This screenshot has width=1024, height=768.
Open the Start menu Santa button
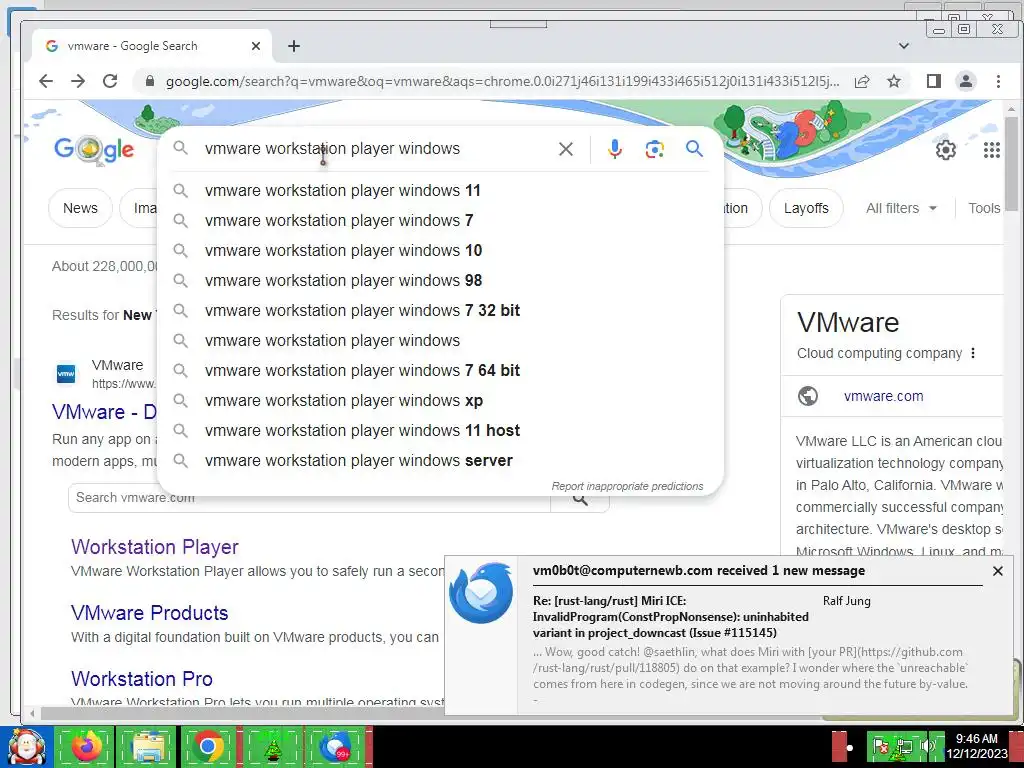coord(26,746)
